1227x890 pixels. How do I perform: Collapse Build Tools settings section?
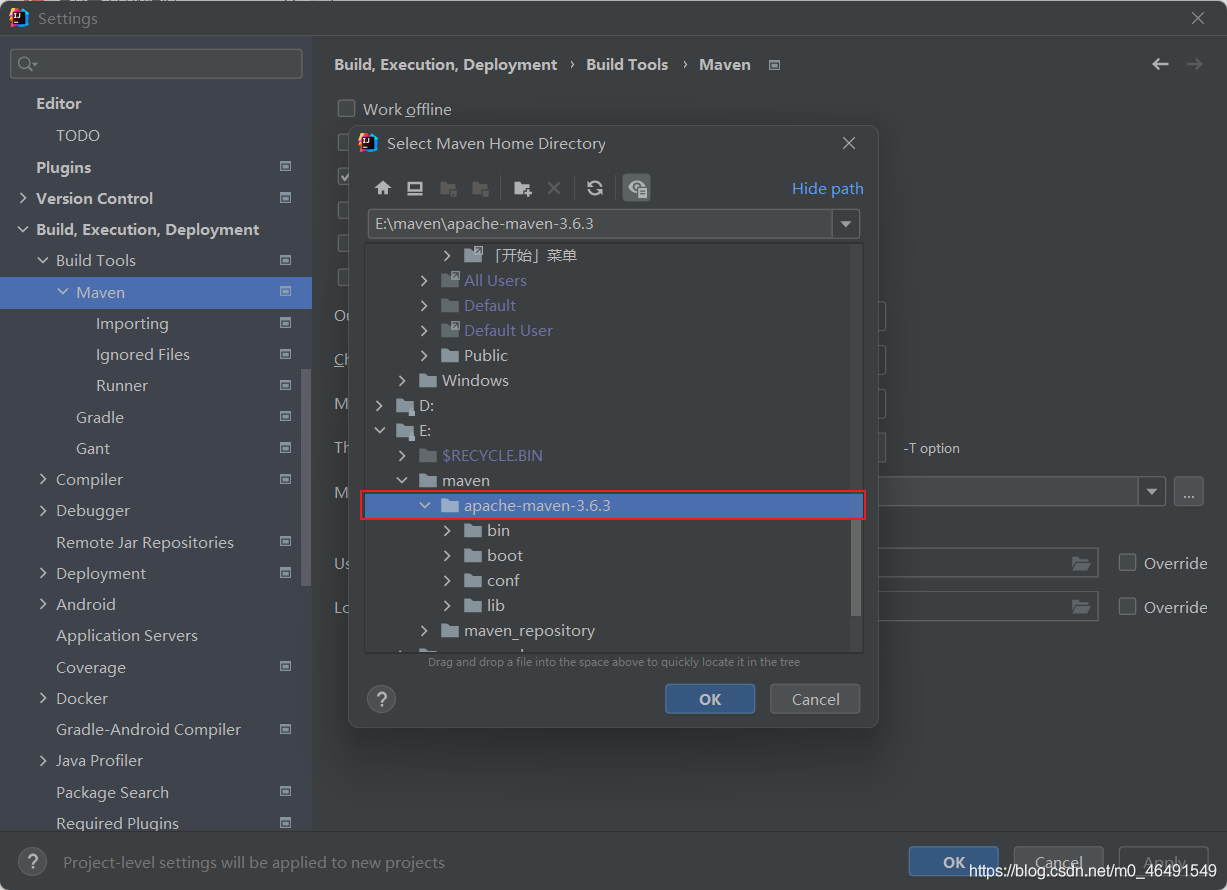coord(43,260)
